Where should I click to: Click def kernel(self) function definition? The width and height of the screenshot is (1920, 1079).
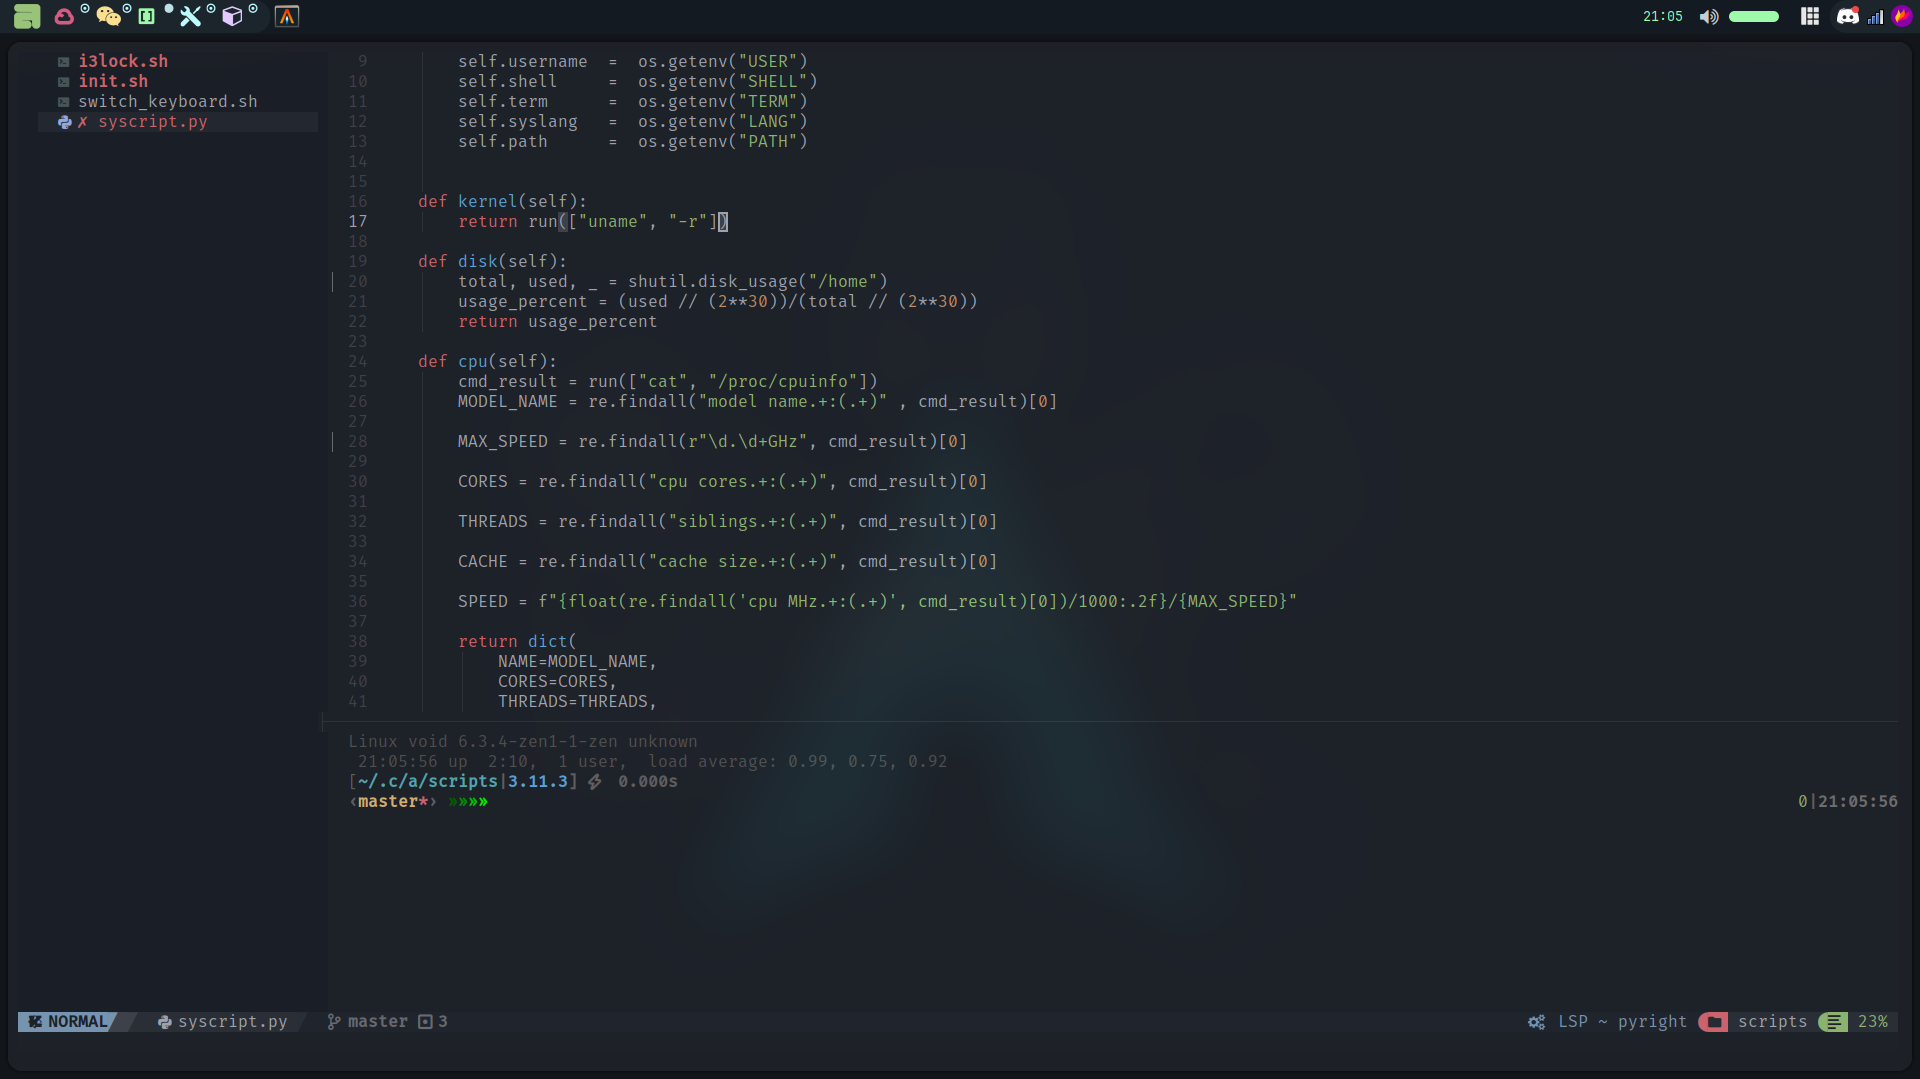502,201
